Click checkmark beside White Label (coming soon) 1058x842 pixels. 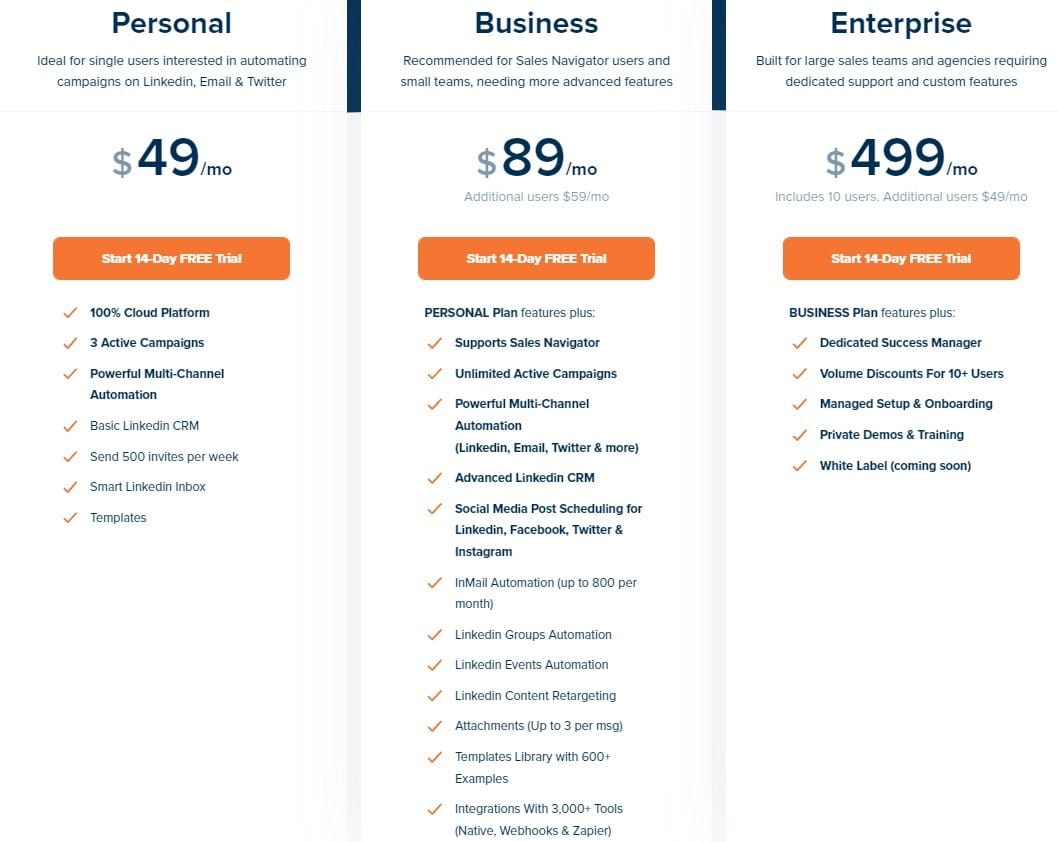tap(800, 466)
